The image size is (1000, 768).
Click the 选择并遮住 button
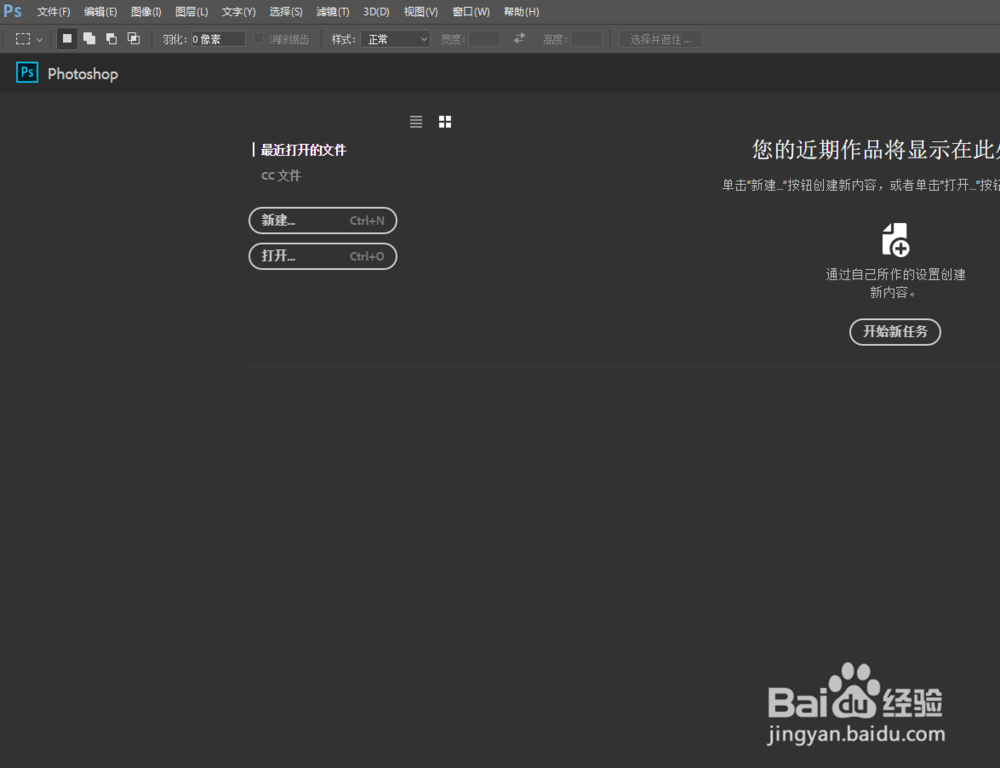click(661, 39)
